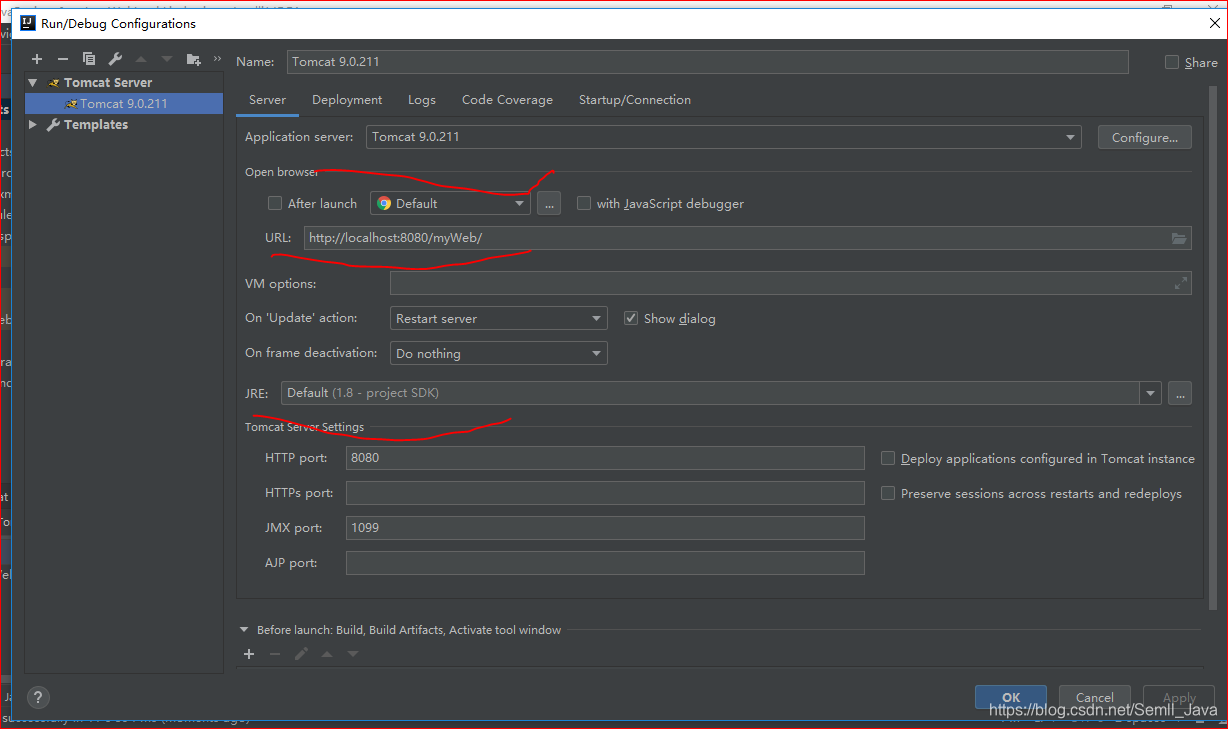Viewport: 1228px width, 729px height.
Task: Switch to the Server tab
Action: pyautogui.click(x=267, y=100)
